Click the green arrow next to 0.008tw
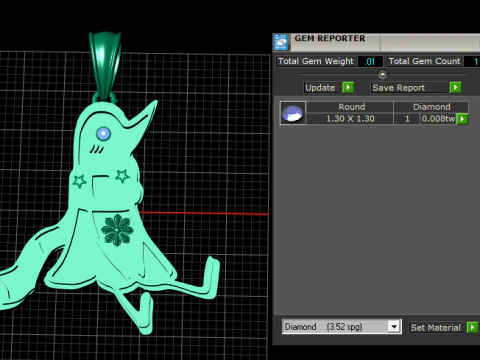Viewport: 480px width, 360px height. [462, 119]
